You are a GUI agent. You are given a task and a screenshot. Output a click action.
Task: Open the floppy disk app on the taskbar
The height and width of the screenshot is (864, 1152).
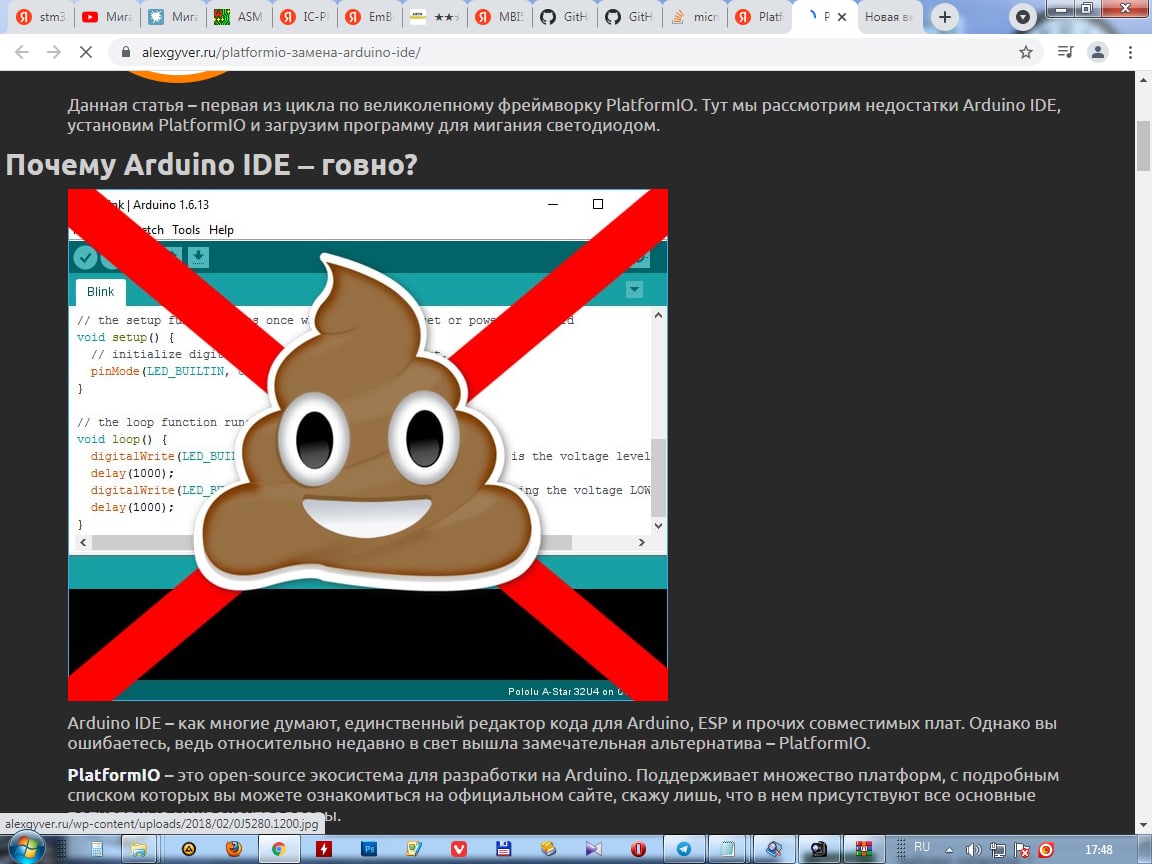[503, 849]
